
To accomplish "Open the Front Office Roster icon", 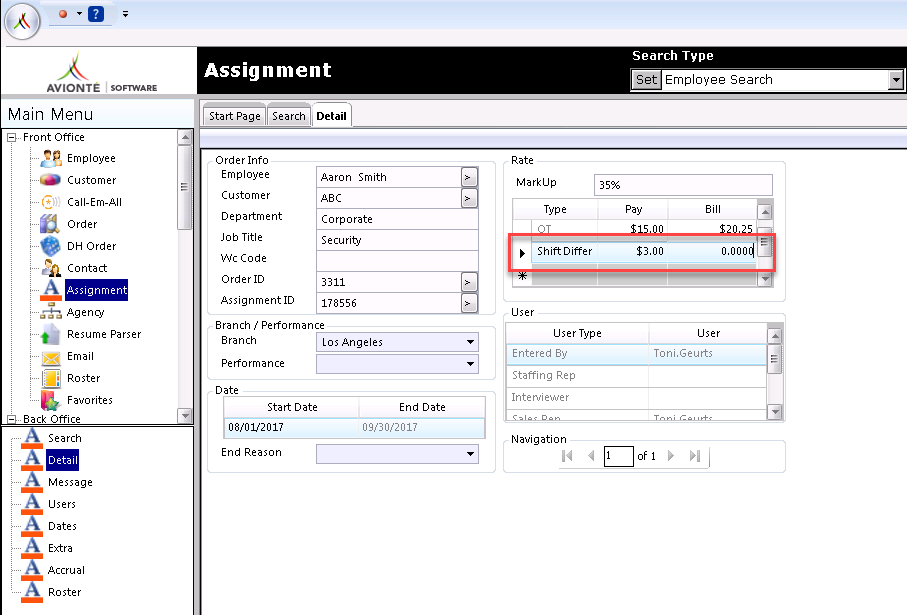I will coord(51,378).
